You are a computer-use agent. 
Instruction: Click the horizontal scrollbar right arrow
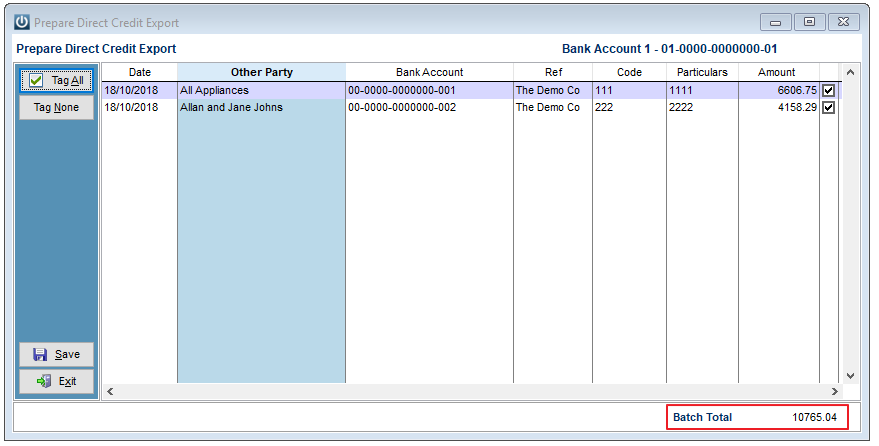[835, 392]
